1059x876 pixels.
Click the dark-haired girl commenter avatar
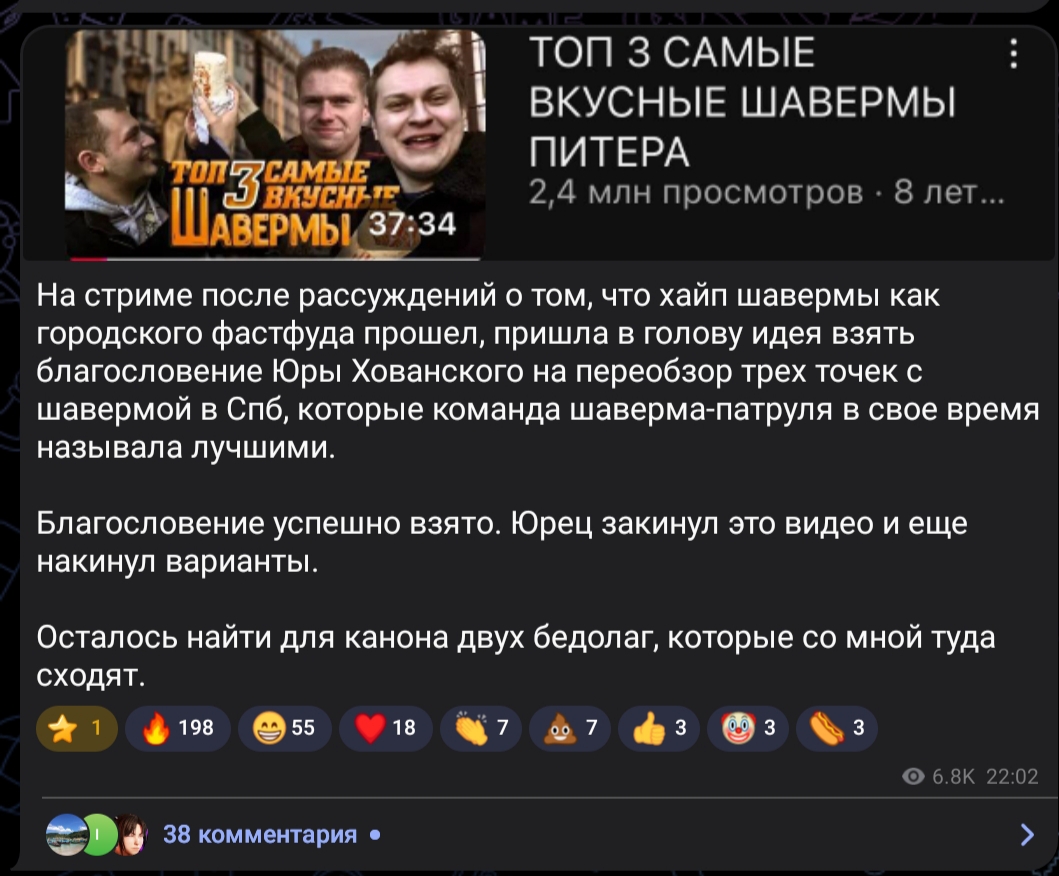130,835
